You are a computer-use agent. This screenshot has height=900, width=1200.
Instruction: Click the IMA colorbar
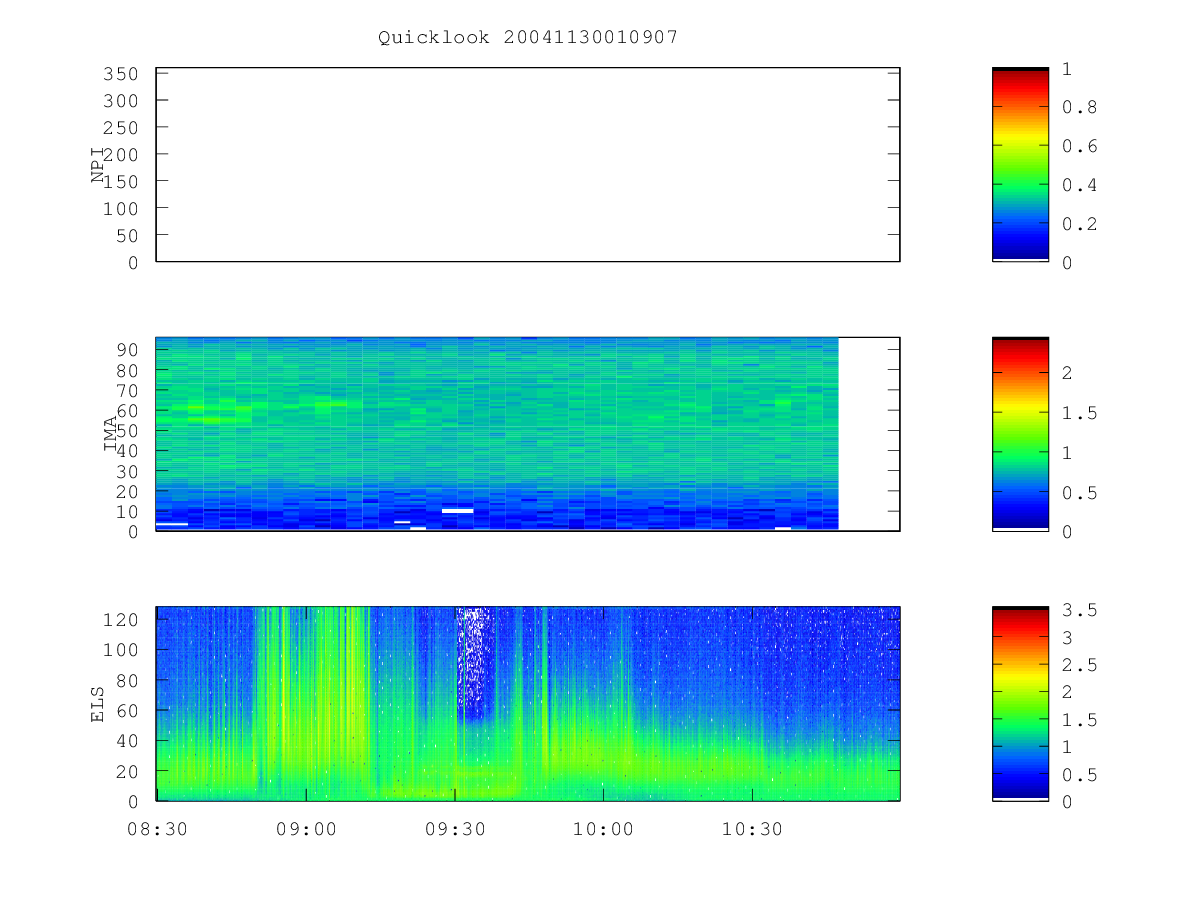coord(1020,434)
